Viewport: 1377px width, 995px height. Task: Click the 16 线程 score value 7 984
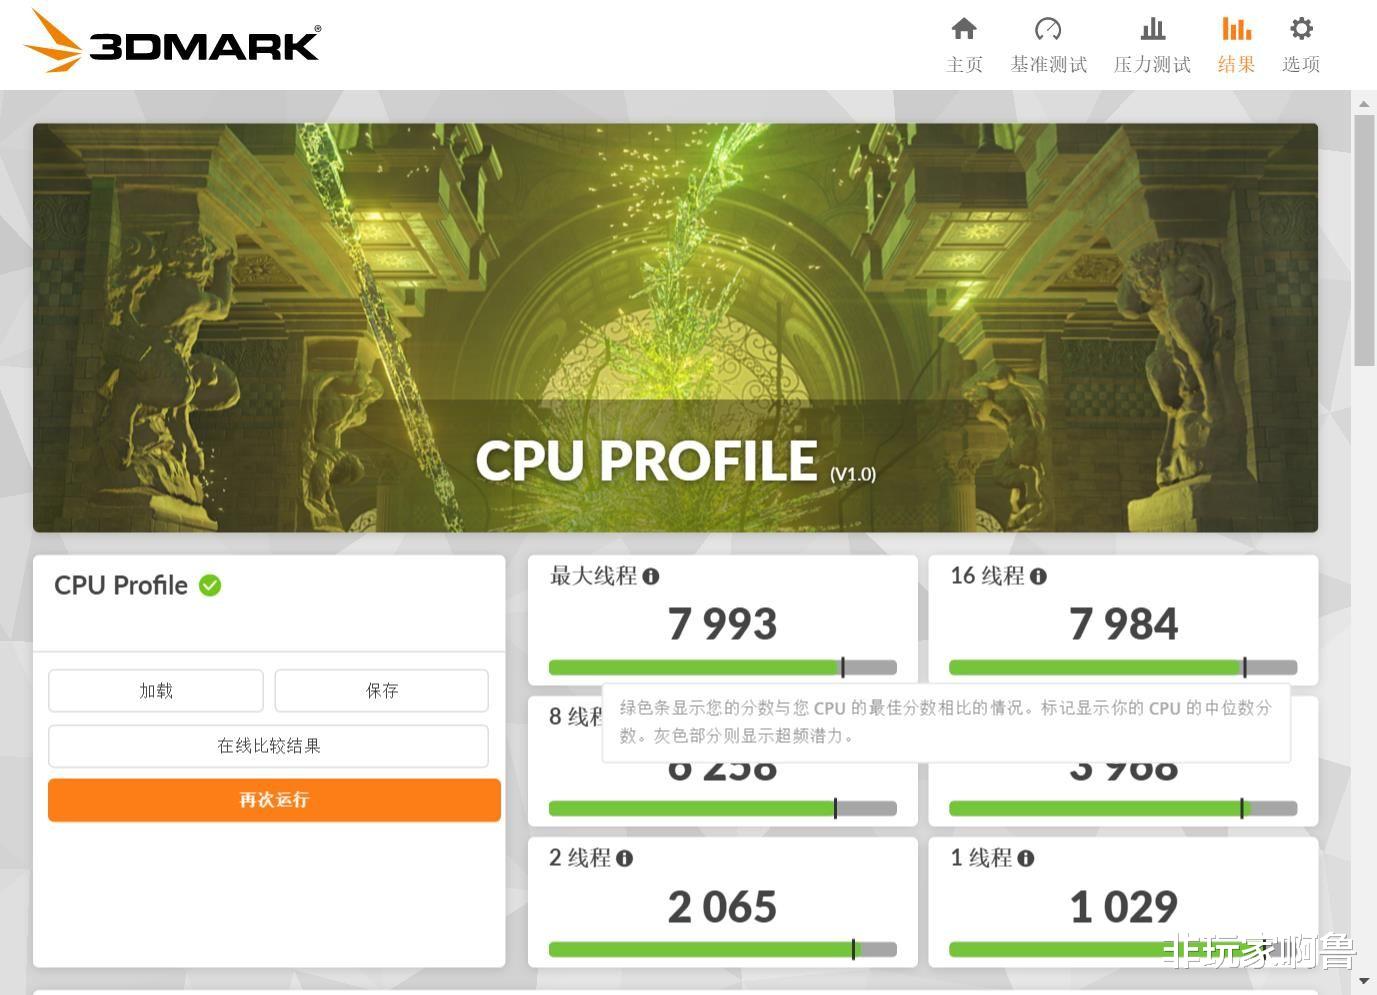[1123, 623]
